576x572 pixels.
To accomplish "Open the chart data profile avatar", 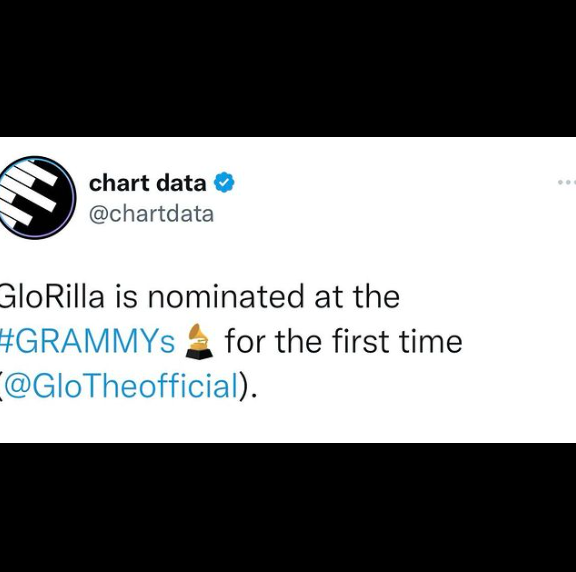I will coord(37,198).
